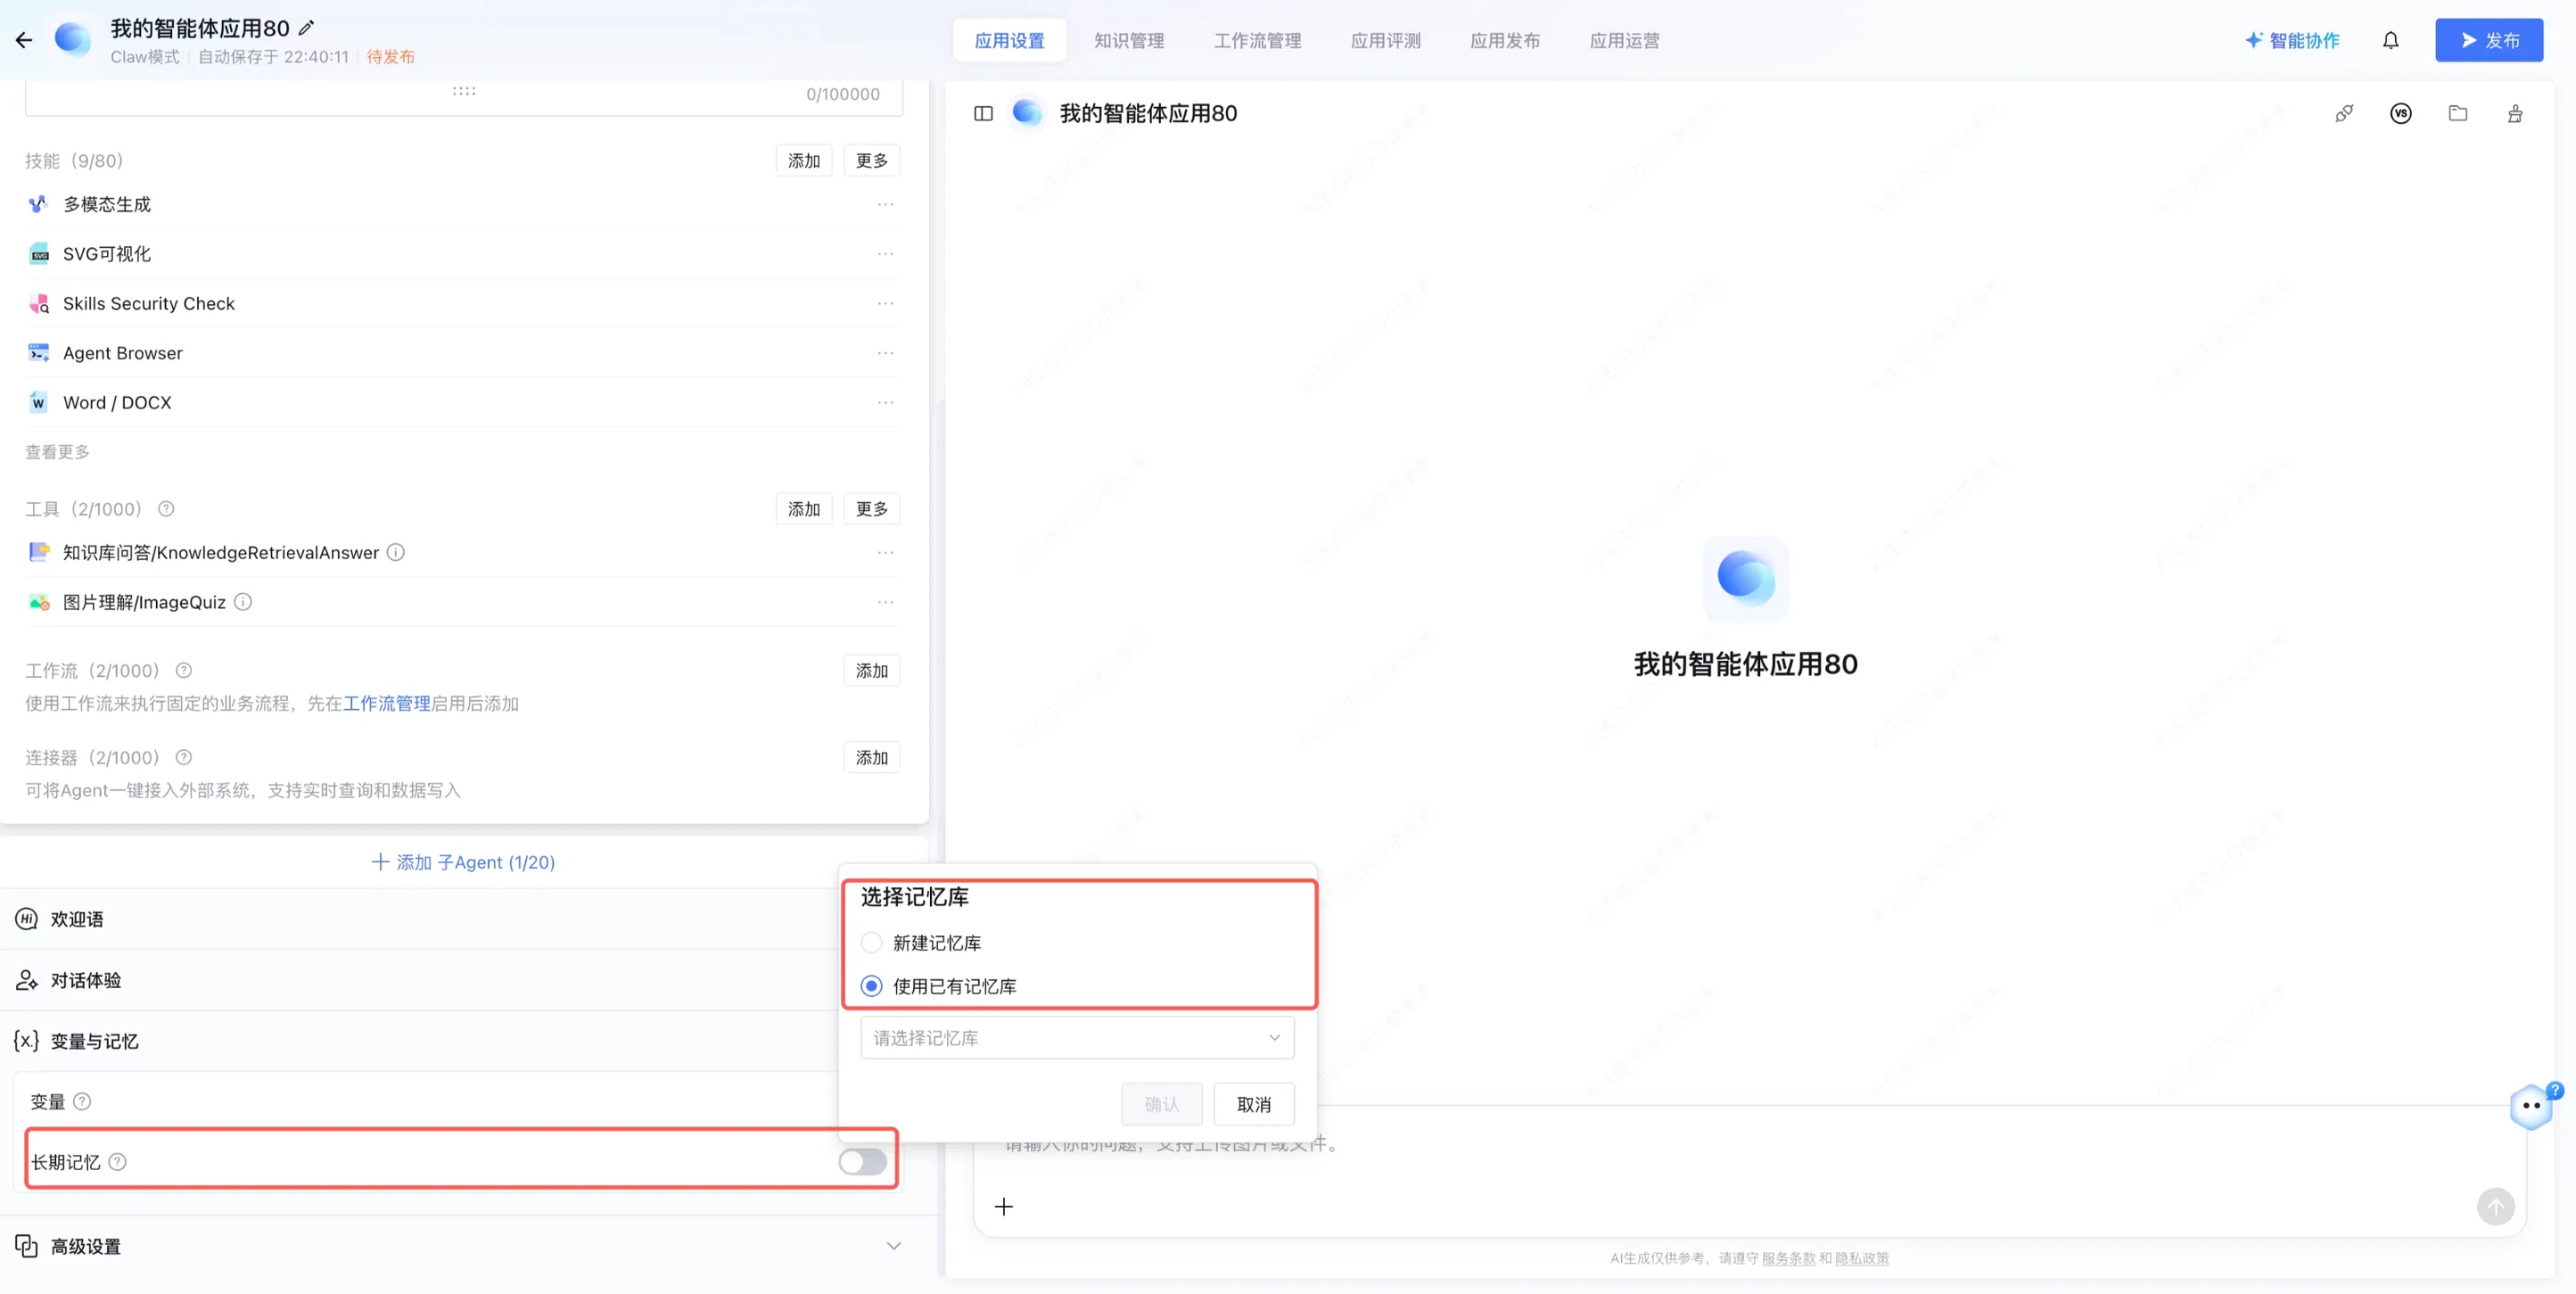Select 使用已有记忆库 radio option
The width and height of the screenshot is (2576, 1294).
(871, 986)
